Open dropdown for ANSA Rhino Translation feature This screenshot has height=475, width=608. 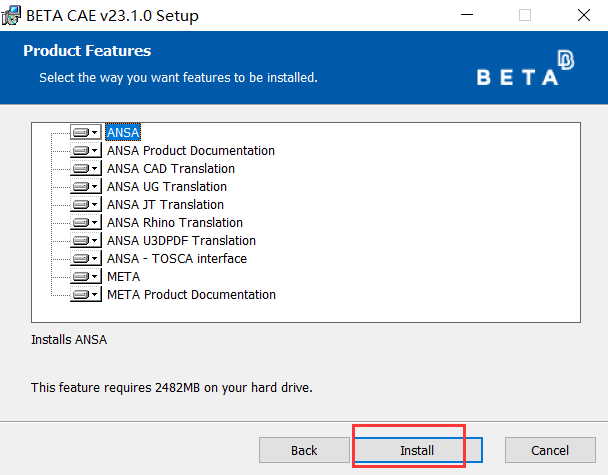pyautogui.click(x=86, y=222)
